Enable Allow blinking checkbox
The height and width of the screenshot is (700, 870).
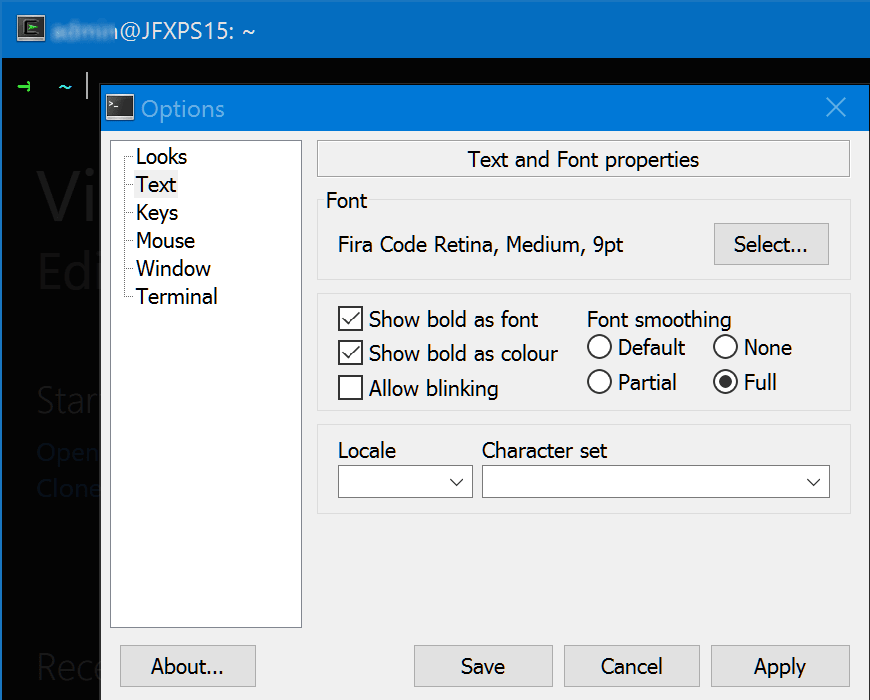click(350, 388)
